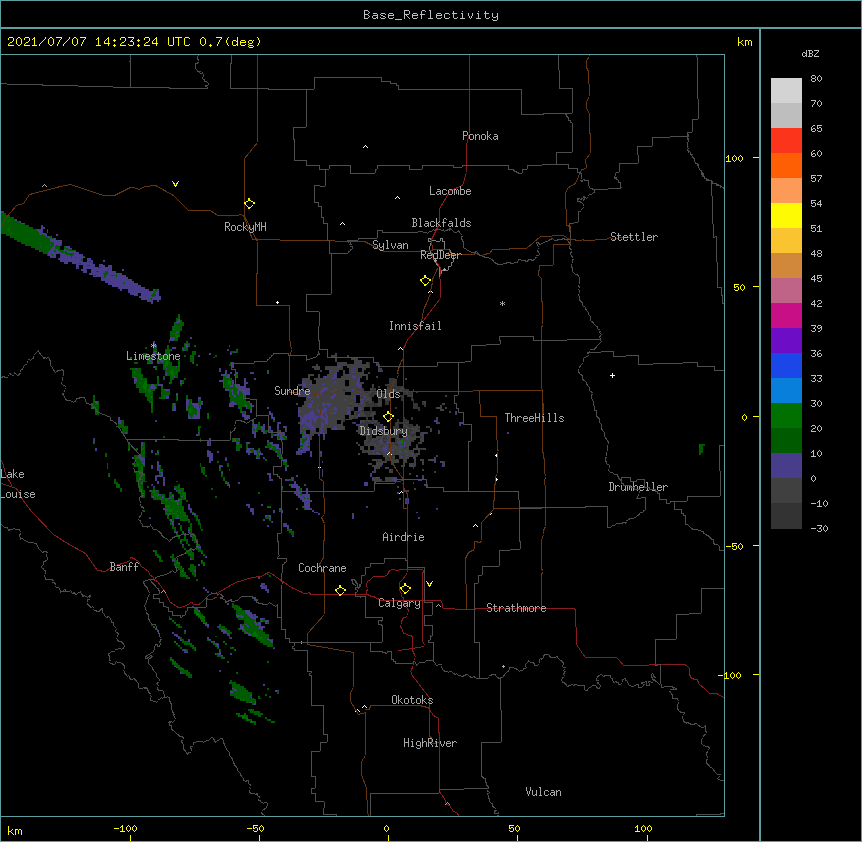Click the dBZ legend heading
Screen dimensions: 862x842
(x=810, y=53)
